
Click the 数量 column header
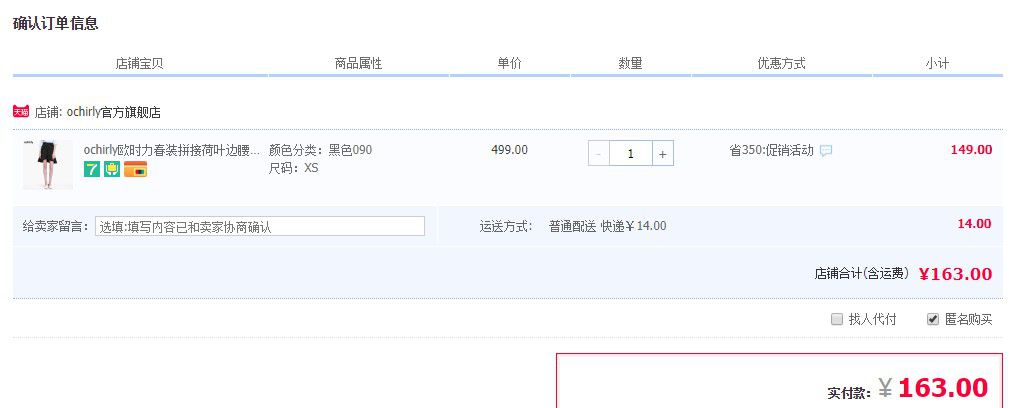pyautogui.click(x=631, y=63)
